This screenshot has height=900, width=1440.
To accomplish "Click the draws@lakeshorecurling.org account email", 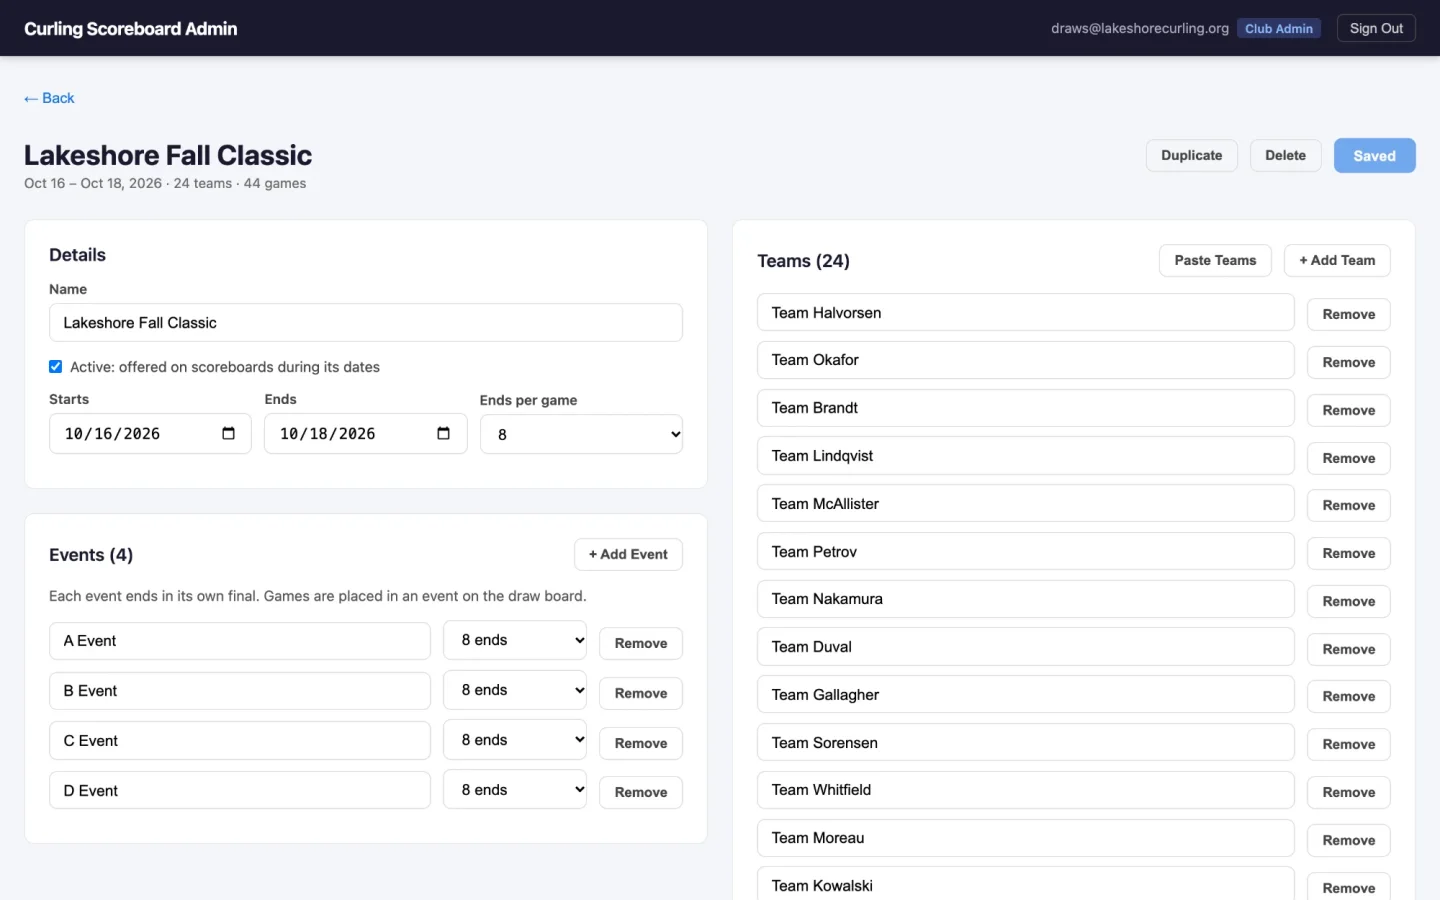I will coord(1140,28).
